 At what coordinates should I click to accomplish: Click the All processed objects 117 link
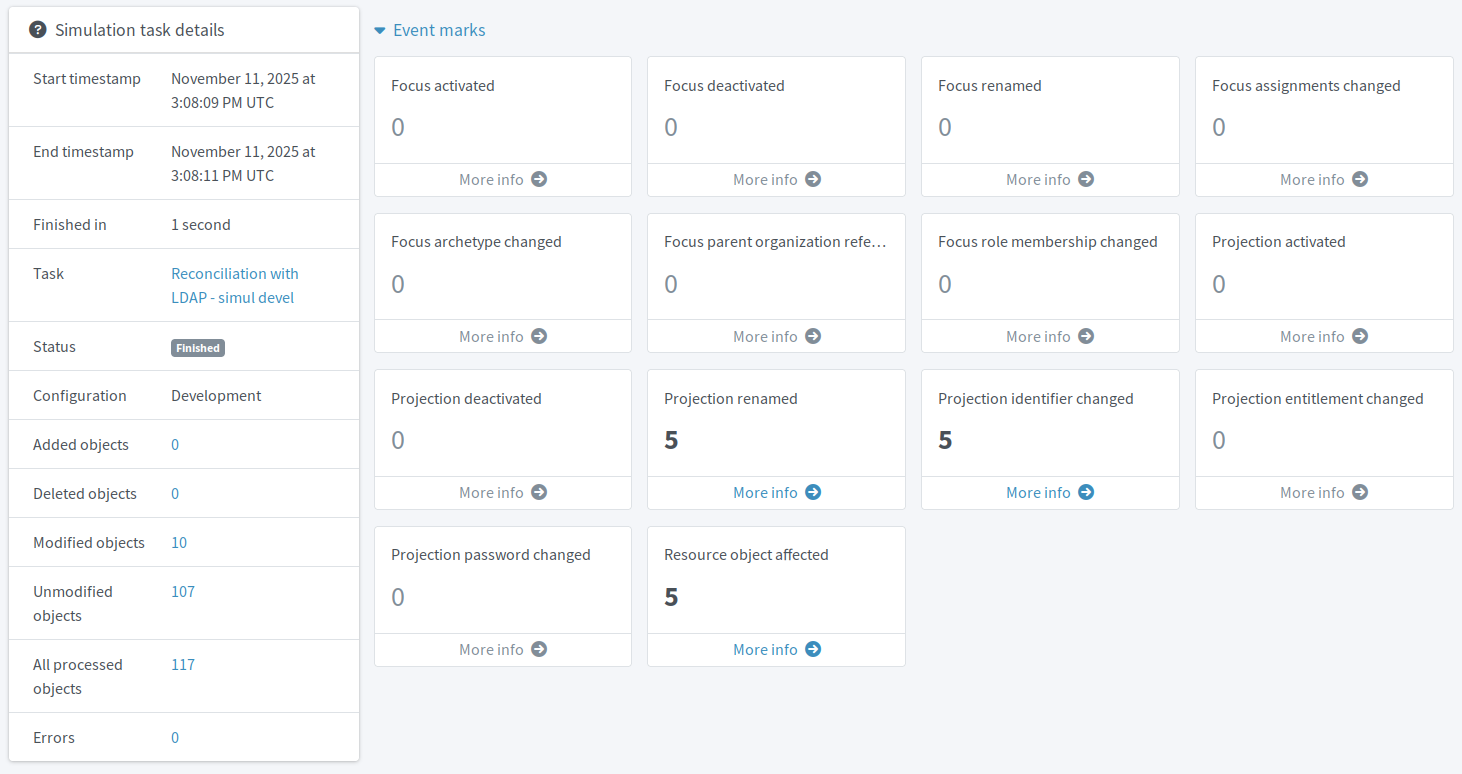click(182, 664)
